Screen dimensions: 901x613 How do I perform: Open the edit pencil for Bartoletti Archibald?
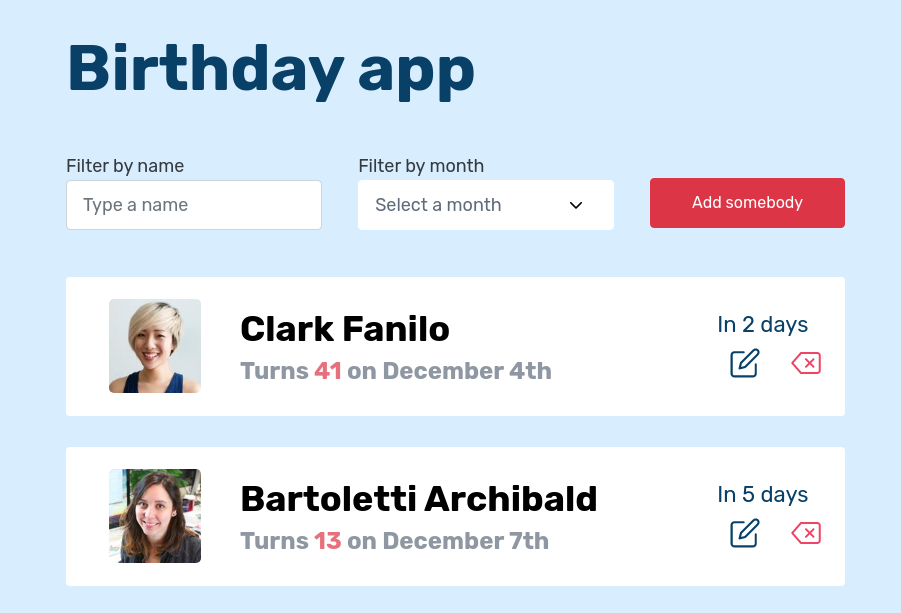(744, 533)
